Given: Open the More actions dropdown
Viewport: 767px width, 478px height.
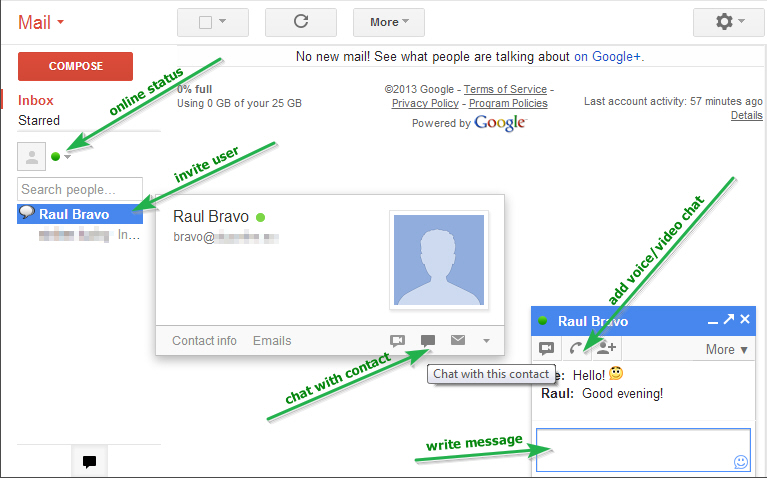Looking at the screenshot, I should pos(389,22).
